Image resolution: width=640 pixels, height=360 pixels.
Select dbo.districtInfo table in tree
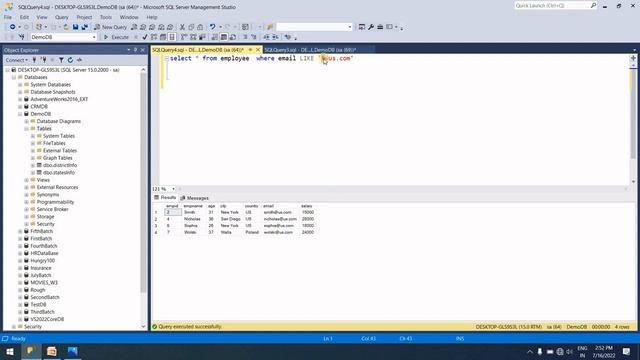[60, 165]
